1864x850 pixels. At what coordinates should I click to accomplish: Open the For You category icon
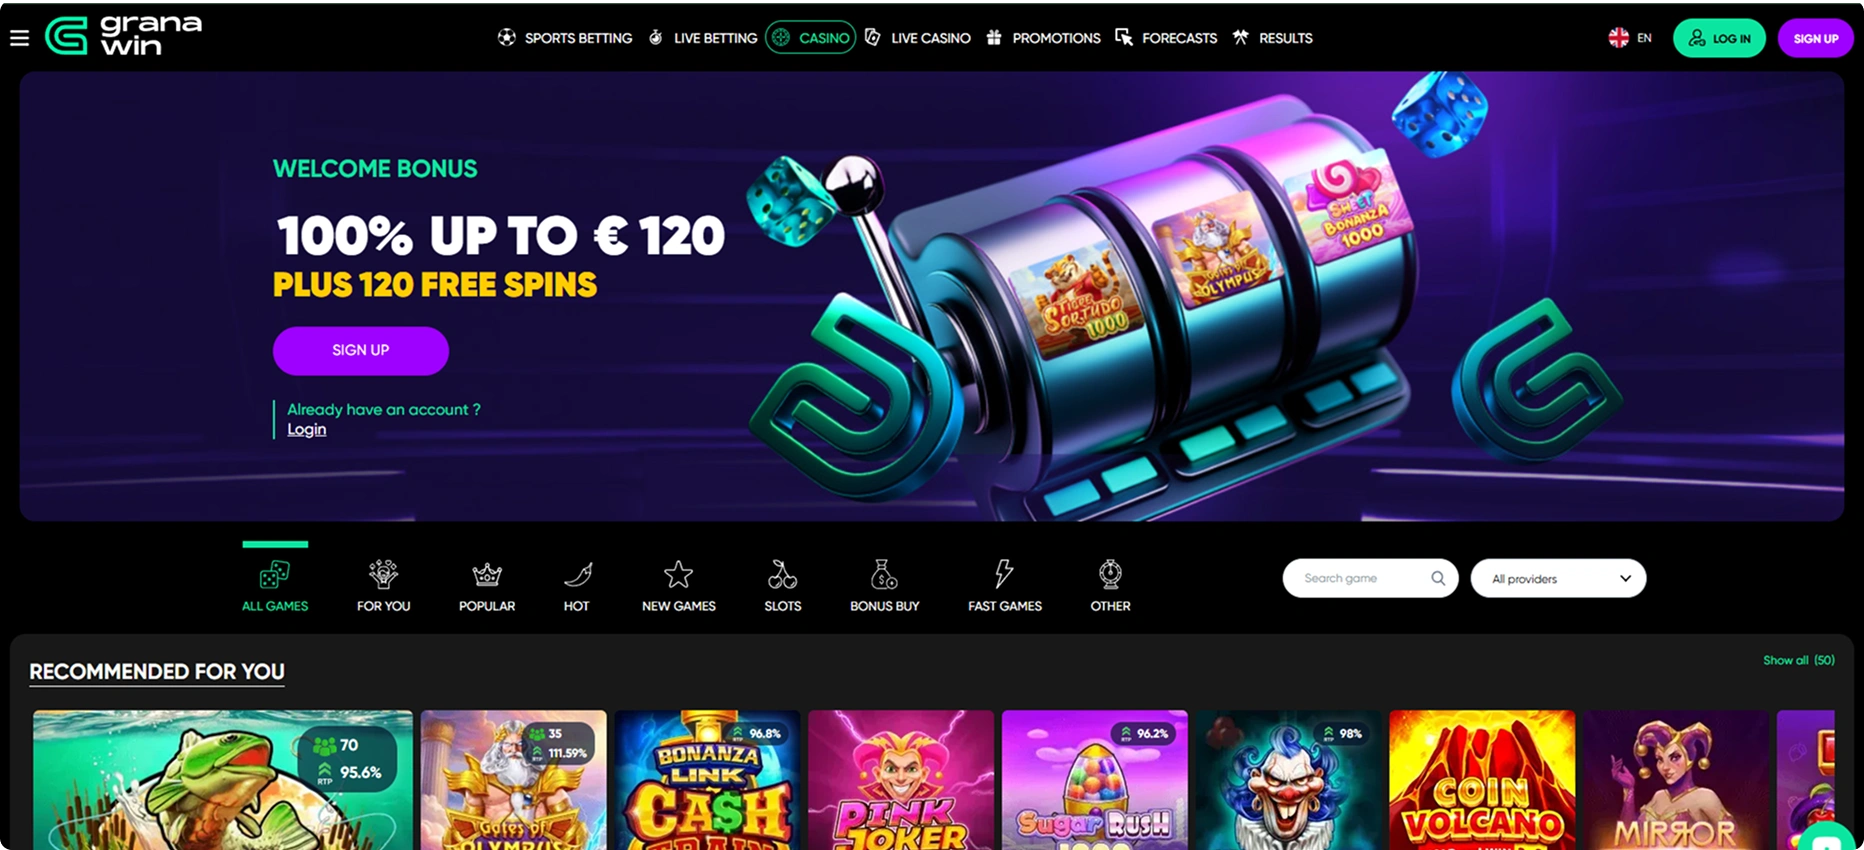point(383,574)
